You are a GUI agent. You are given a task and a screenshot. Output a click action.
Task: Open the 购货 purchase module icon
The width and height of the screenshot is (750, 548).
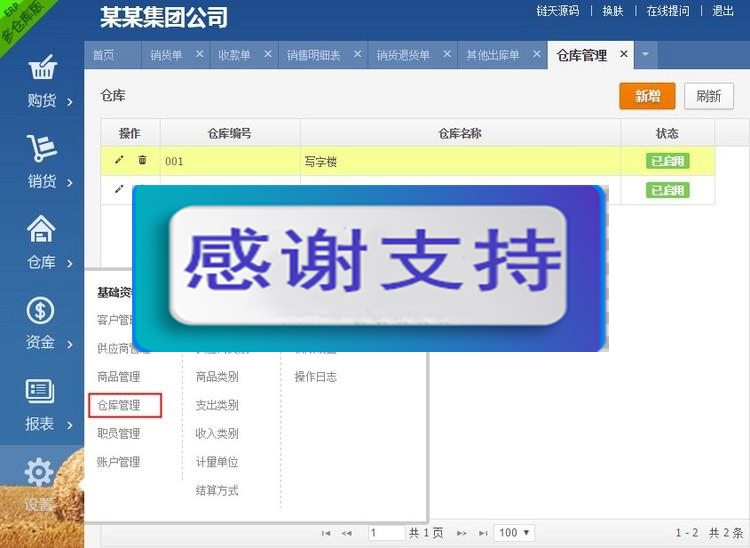point(43,67)
